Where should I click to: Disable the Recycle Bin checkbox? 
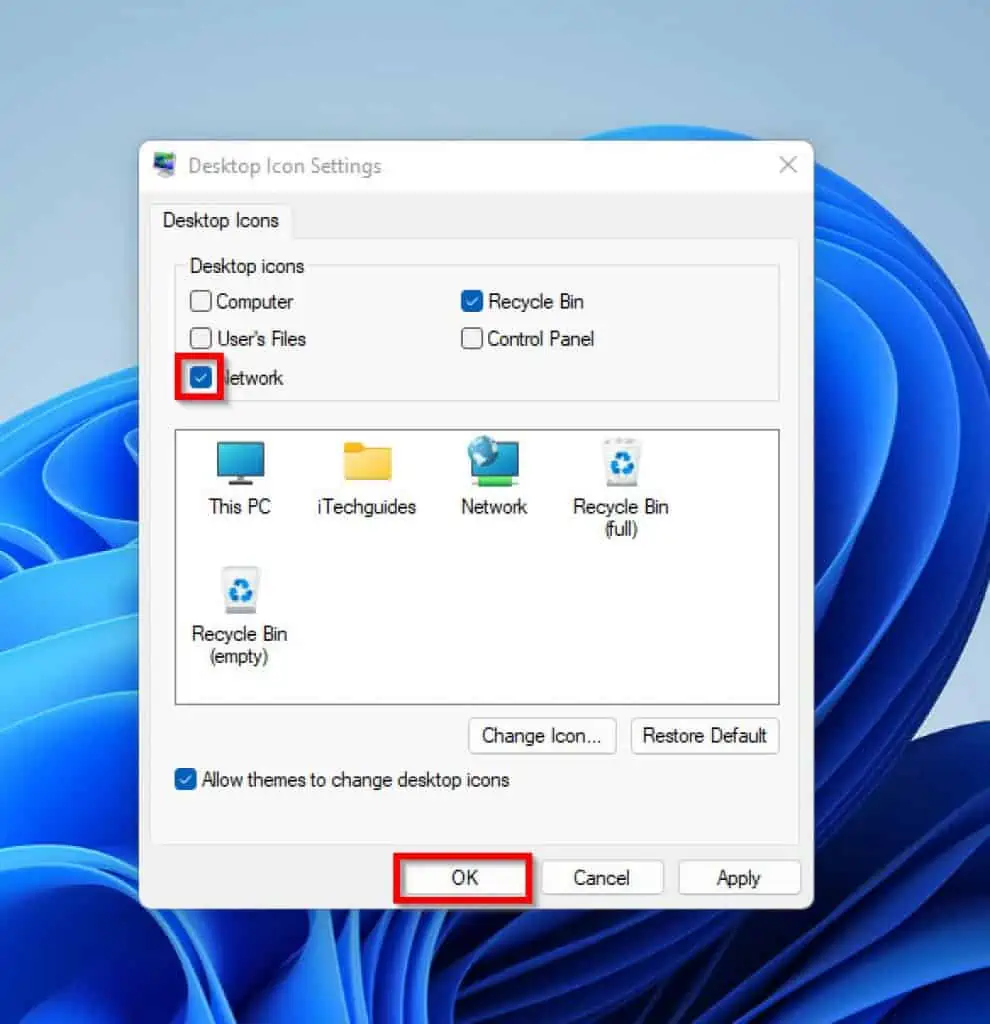coord(471,301)
